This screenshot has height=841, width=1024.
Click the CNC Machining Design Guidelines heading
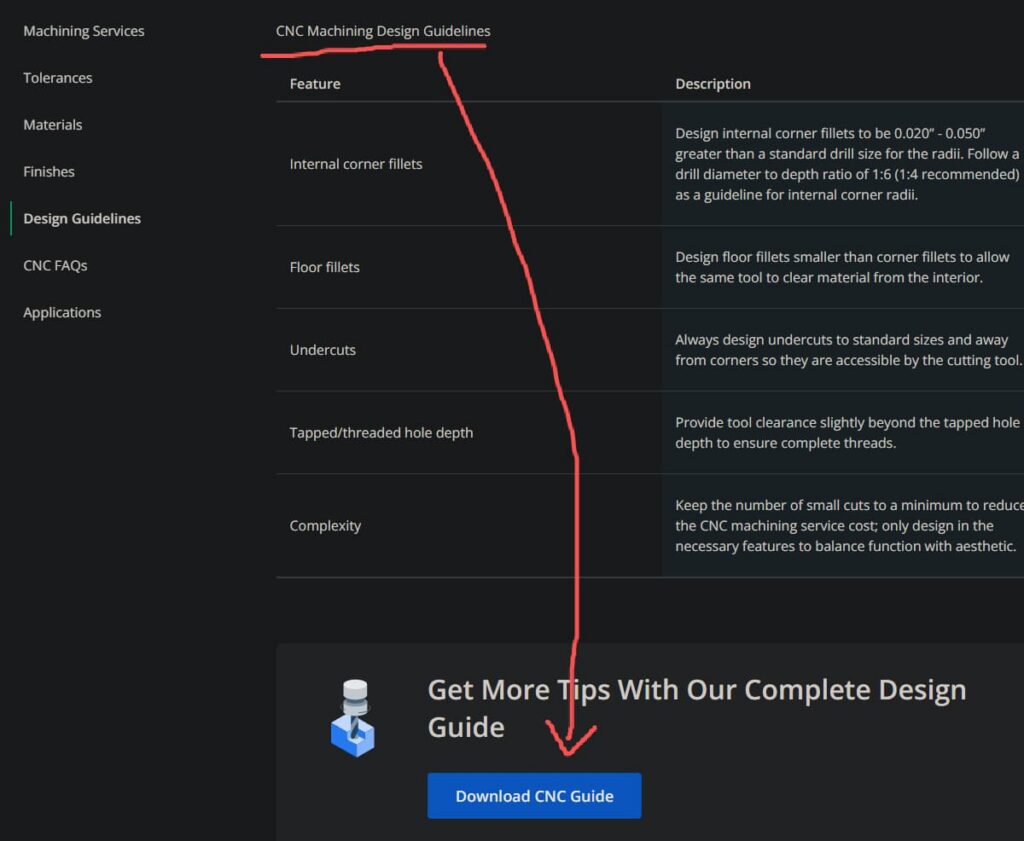(383, 31)
